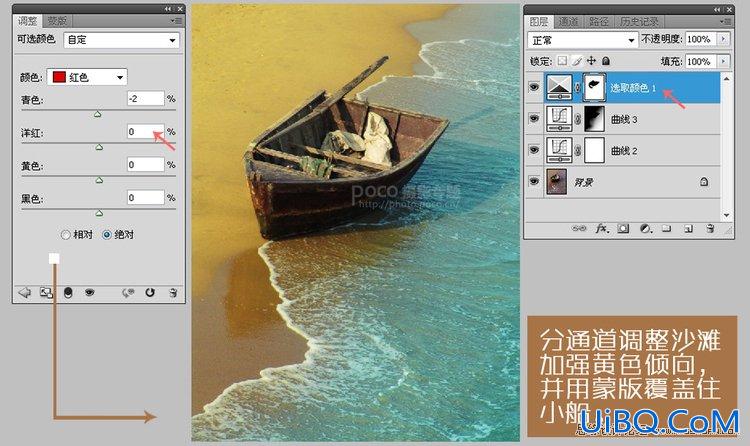
Task: Switch to the 历史记录 tab
Action: (639, 22)
